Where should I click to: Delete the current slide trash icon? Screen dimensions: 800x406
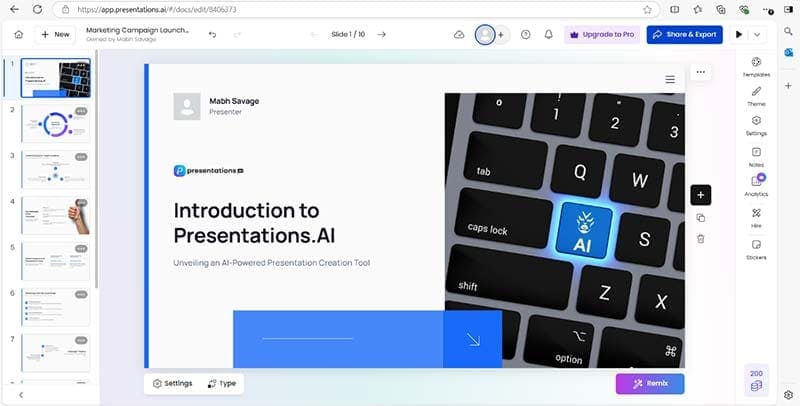(701, 238)
